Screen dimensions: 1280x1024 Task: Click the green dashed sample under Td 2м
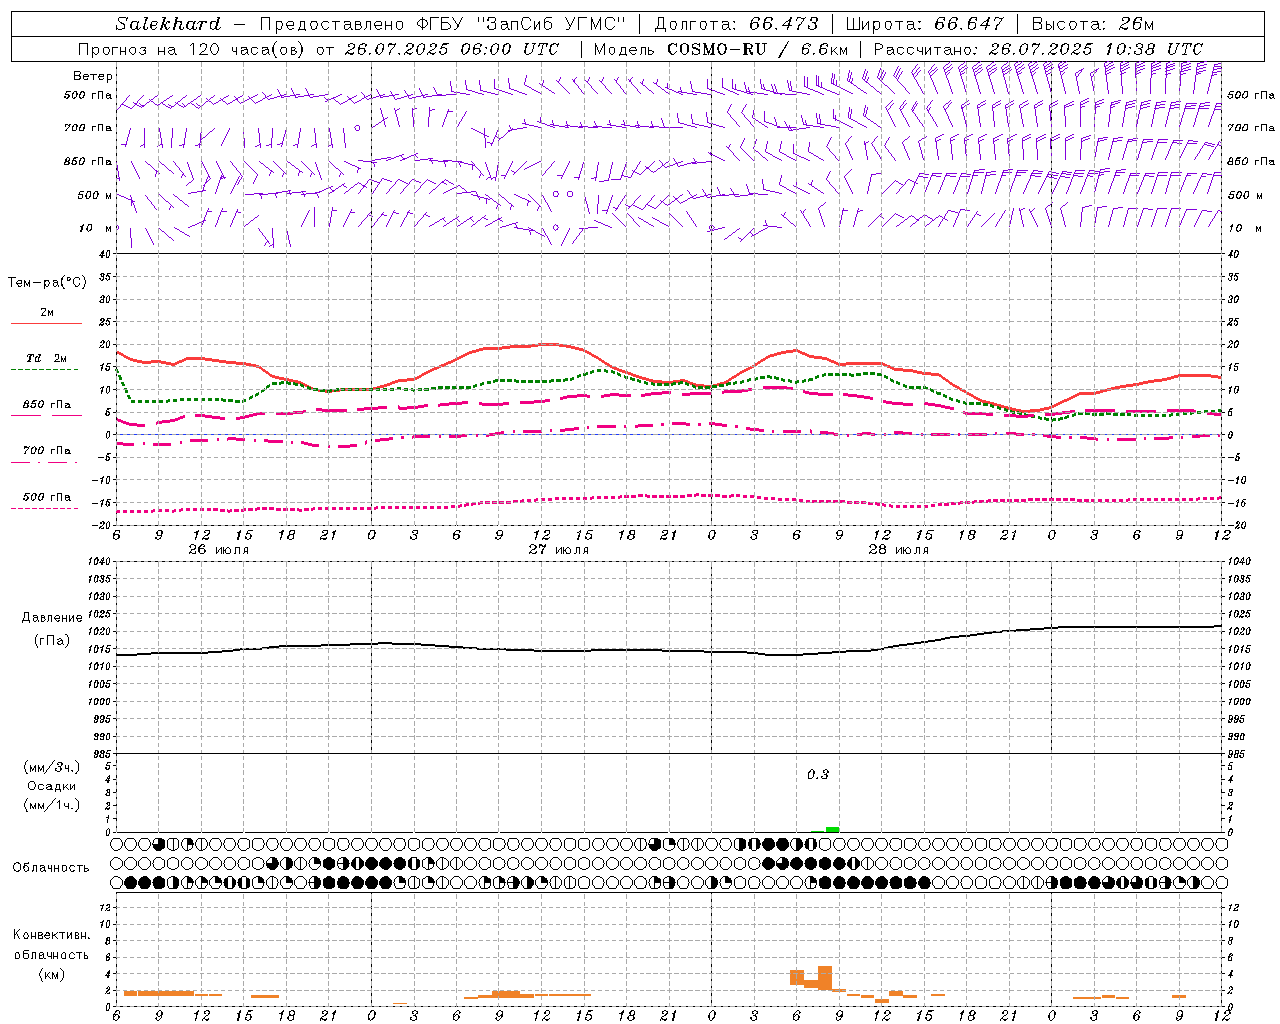coord(44,370)
